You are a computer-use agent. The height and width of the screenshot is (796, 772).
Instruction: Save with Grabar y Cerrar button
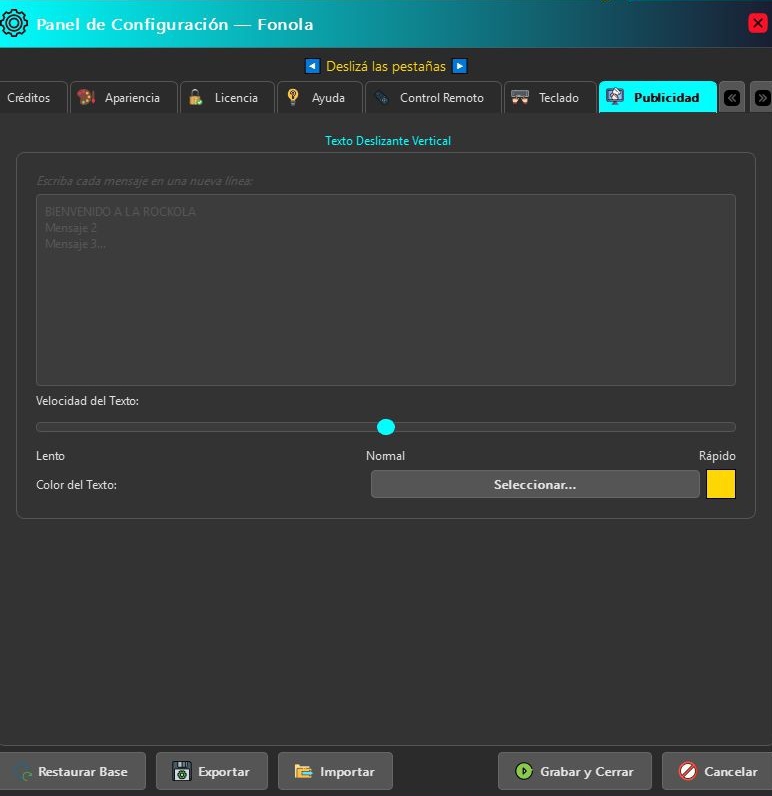pos(575,771)
